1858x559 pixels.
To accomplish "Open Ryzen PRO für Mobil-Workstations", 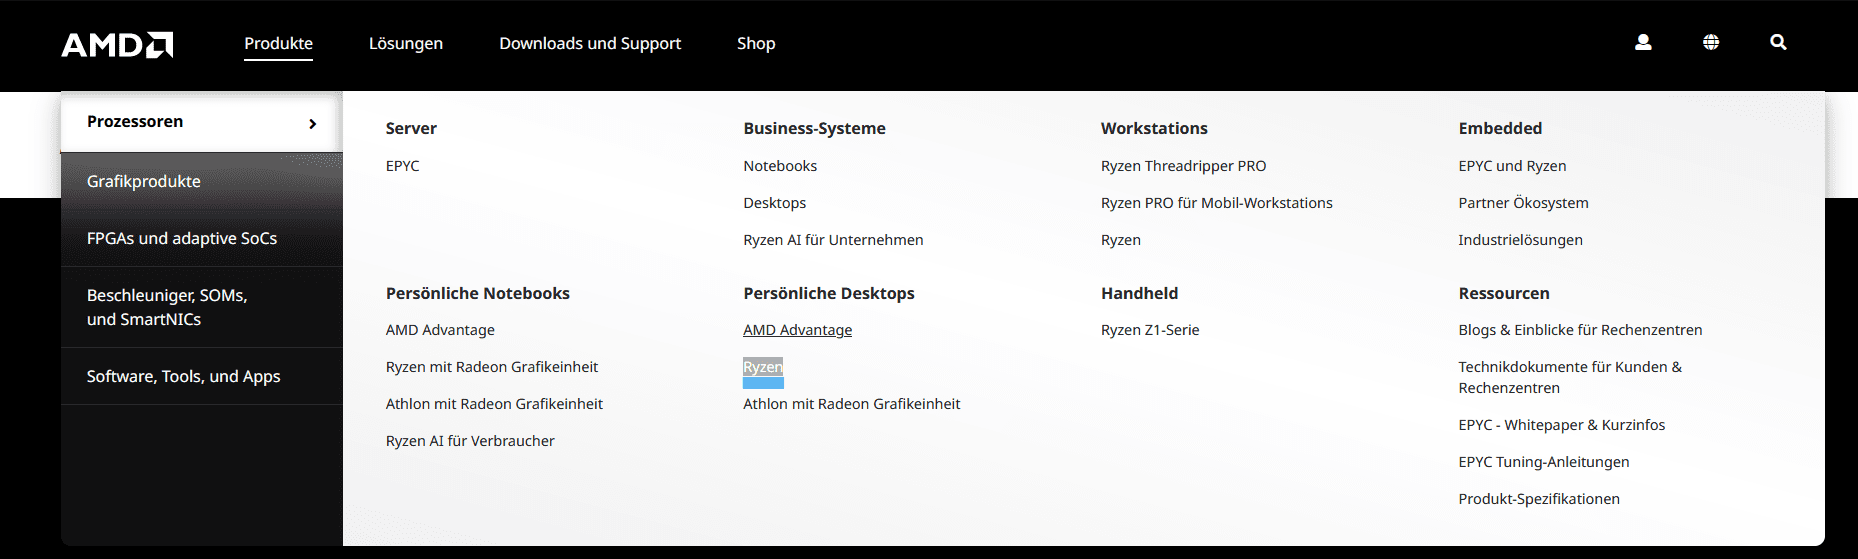I will 1216,203.
